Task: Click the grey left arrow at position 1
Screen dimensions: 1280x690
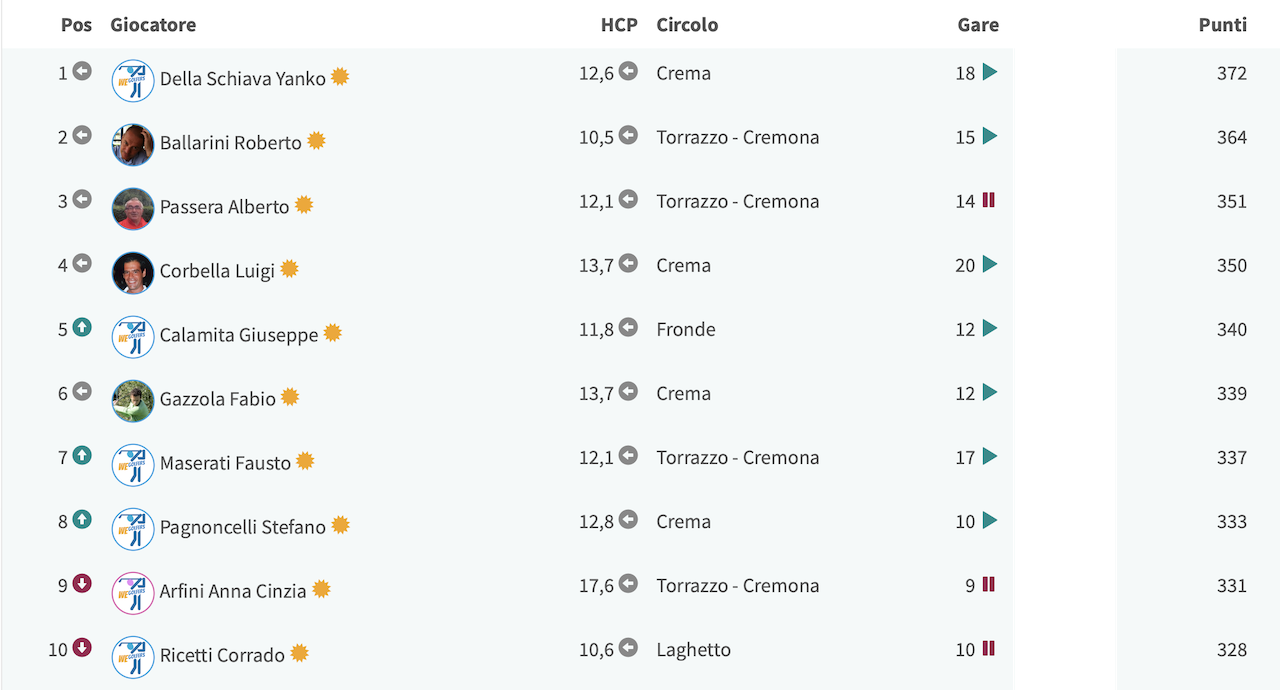Action: [x=82, y=71]
